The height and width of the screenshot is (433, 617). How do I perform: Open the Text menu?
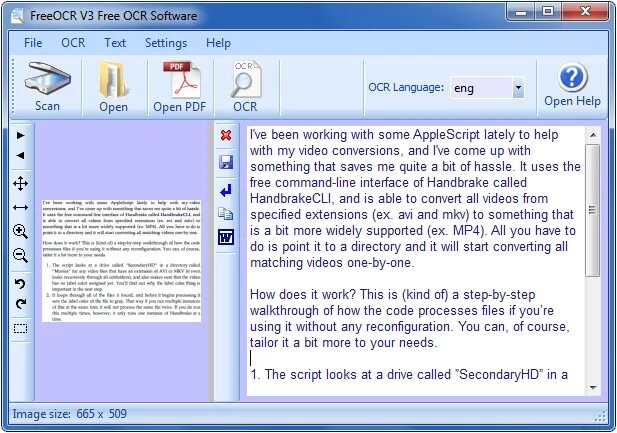115,43
